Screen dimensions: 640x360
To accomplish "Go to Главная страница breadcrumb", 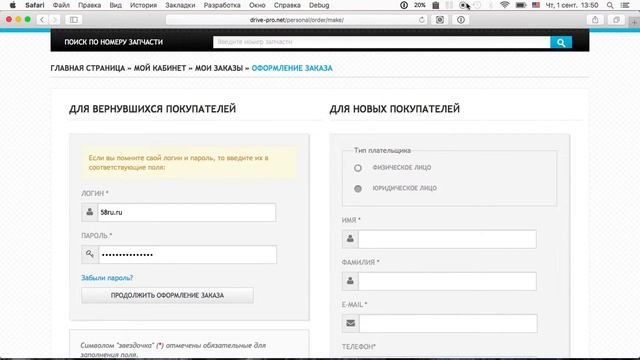I will pyautogui.click(x=88, y=68).
